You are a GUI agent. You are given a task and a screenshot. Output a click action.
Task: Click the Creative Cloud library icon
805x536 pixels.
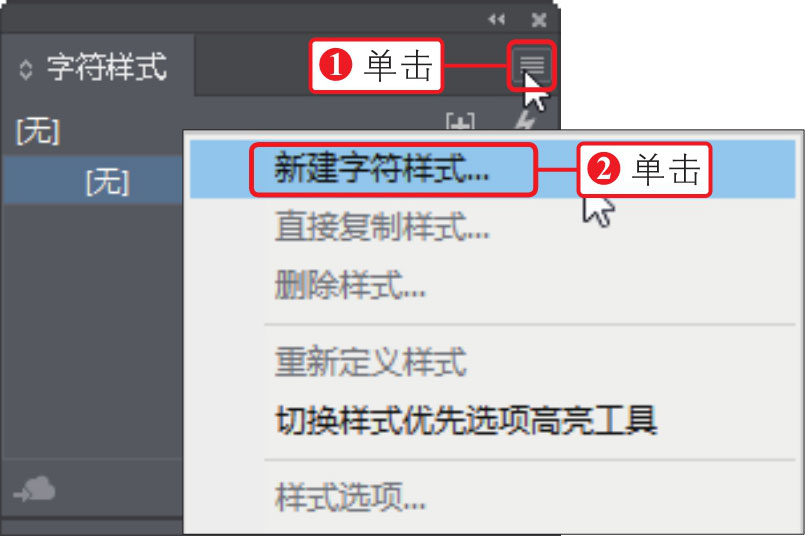(x=34, y=488)
